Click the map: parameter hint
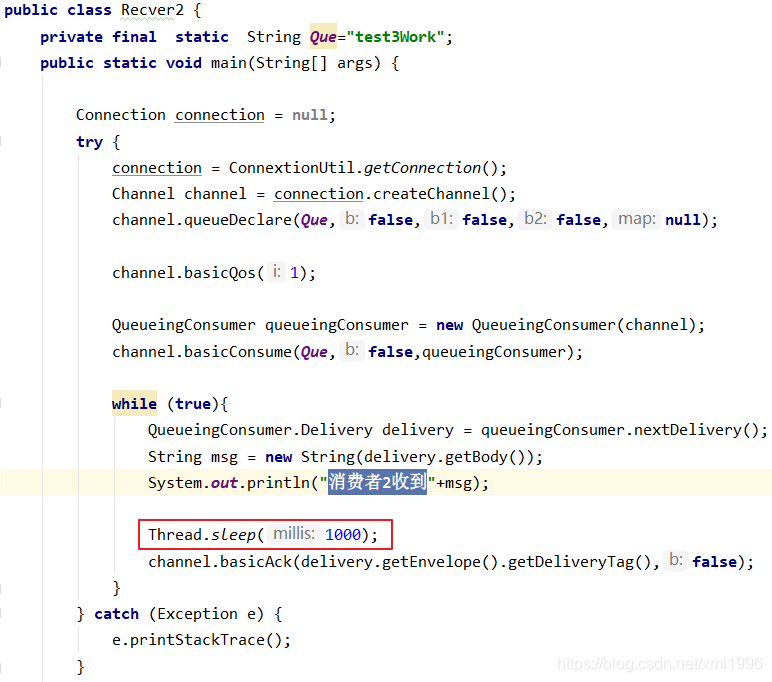The height and width of the screenshot is (682, 772). (x=637, y=218)
